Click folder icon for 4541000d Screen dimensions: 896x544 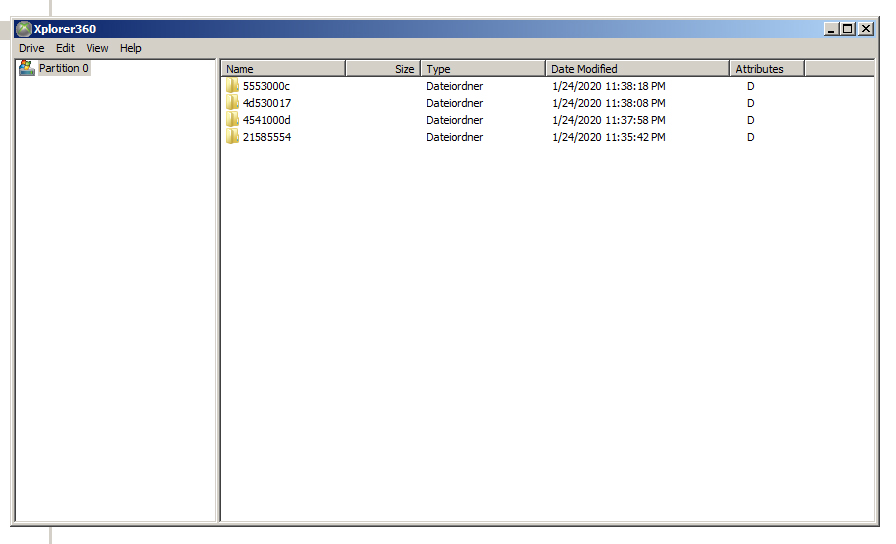[x=232, y=120]
